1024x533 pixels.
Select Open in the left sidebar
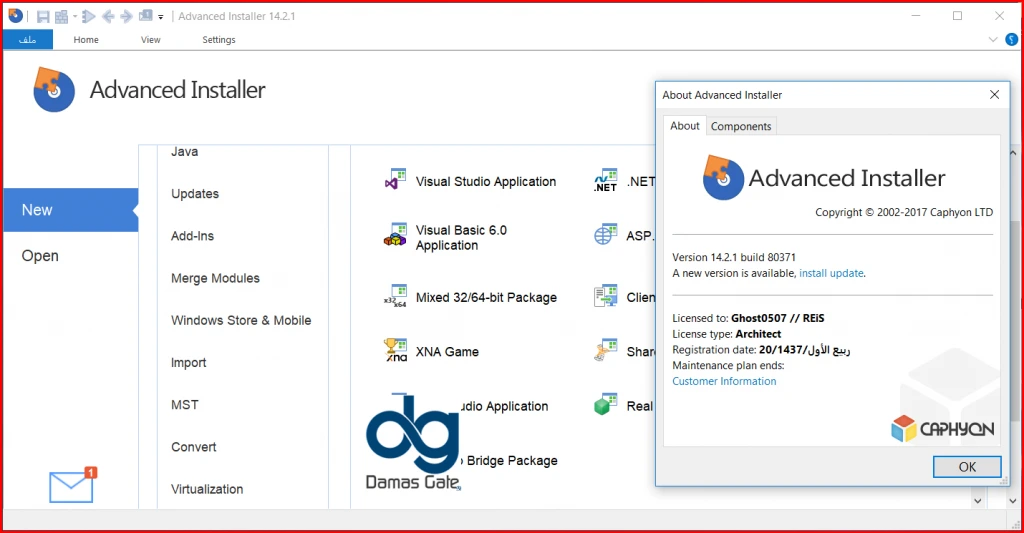click(40, 255)
